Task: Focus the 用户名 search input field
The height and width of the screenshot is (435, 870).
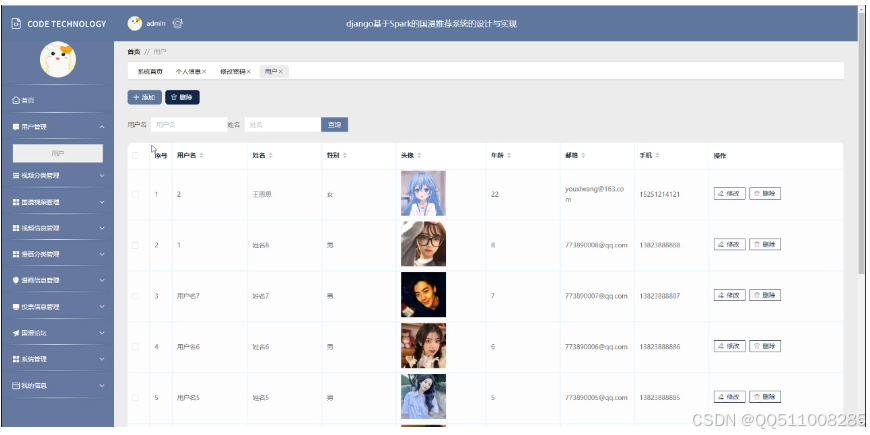Action: pyautogui.click(x=189, y=125)
